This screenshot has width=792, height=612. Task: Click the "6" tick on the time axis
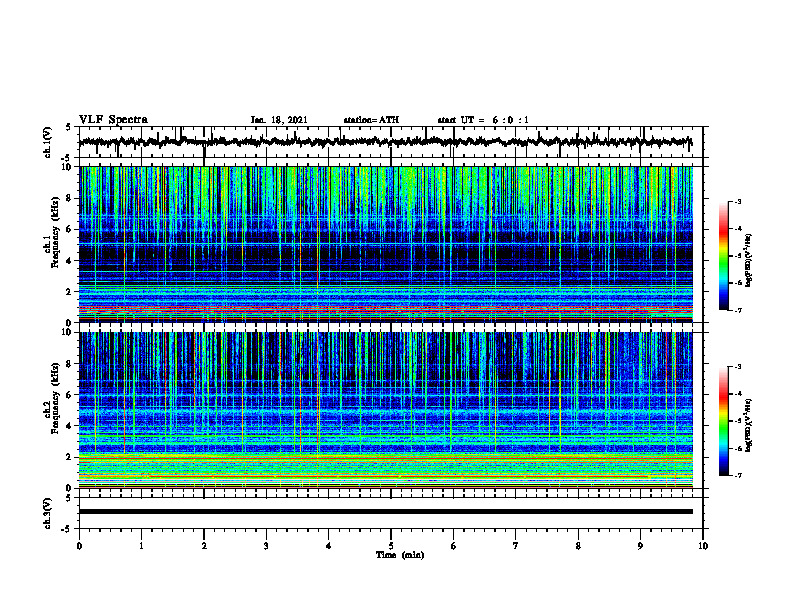pos(454,546)
